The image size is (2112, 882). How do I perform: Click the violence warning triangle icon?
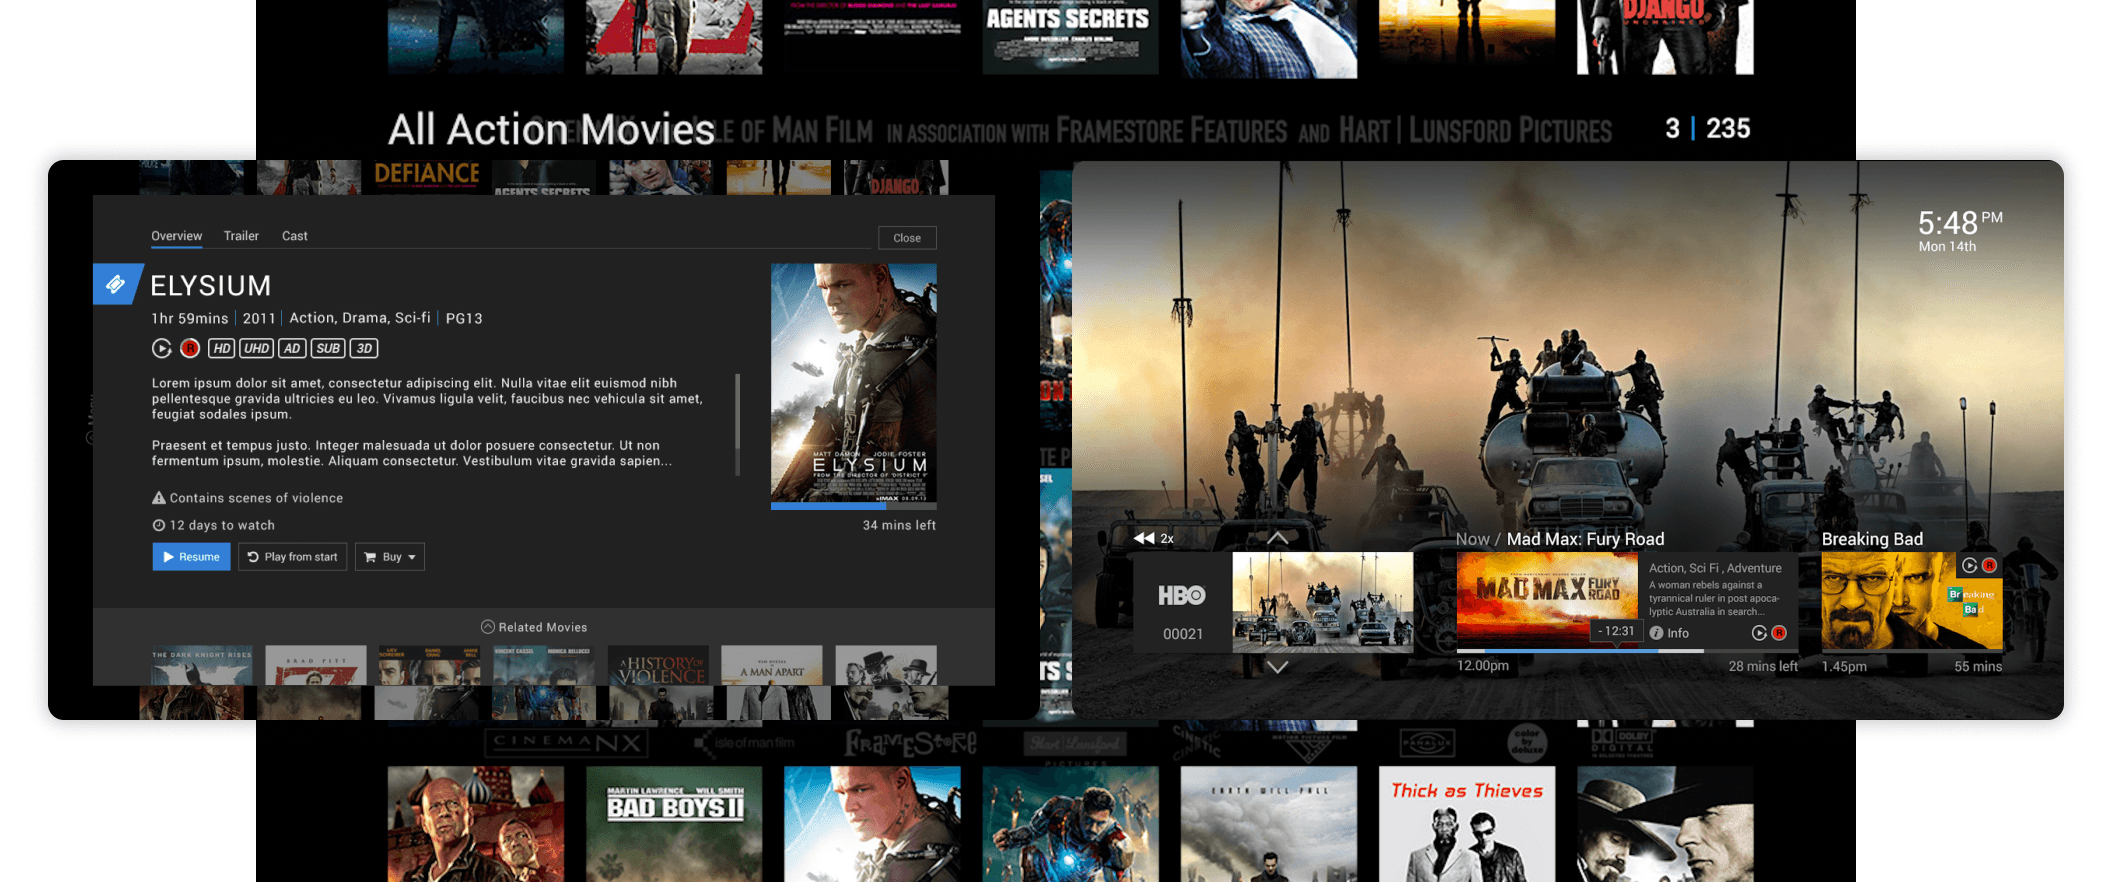(158, 498)
